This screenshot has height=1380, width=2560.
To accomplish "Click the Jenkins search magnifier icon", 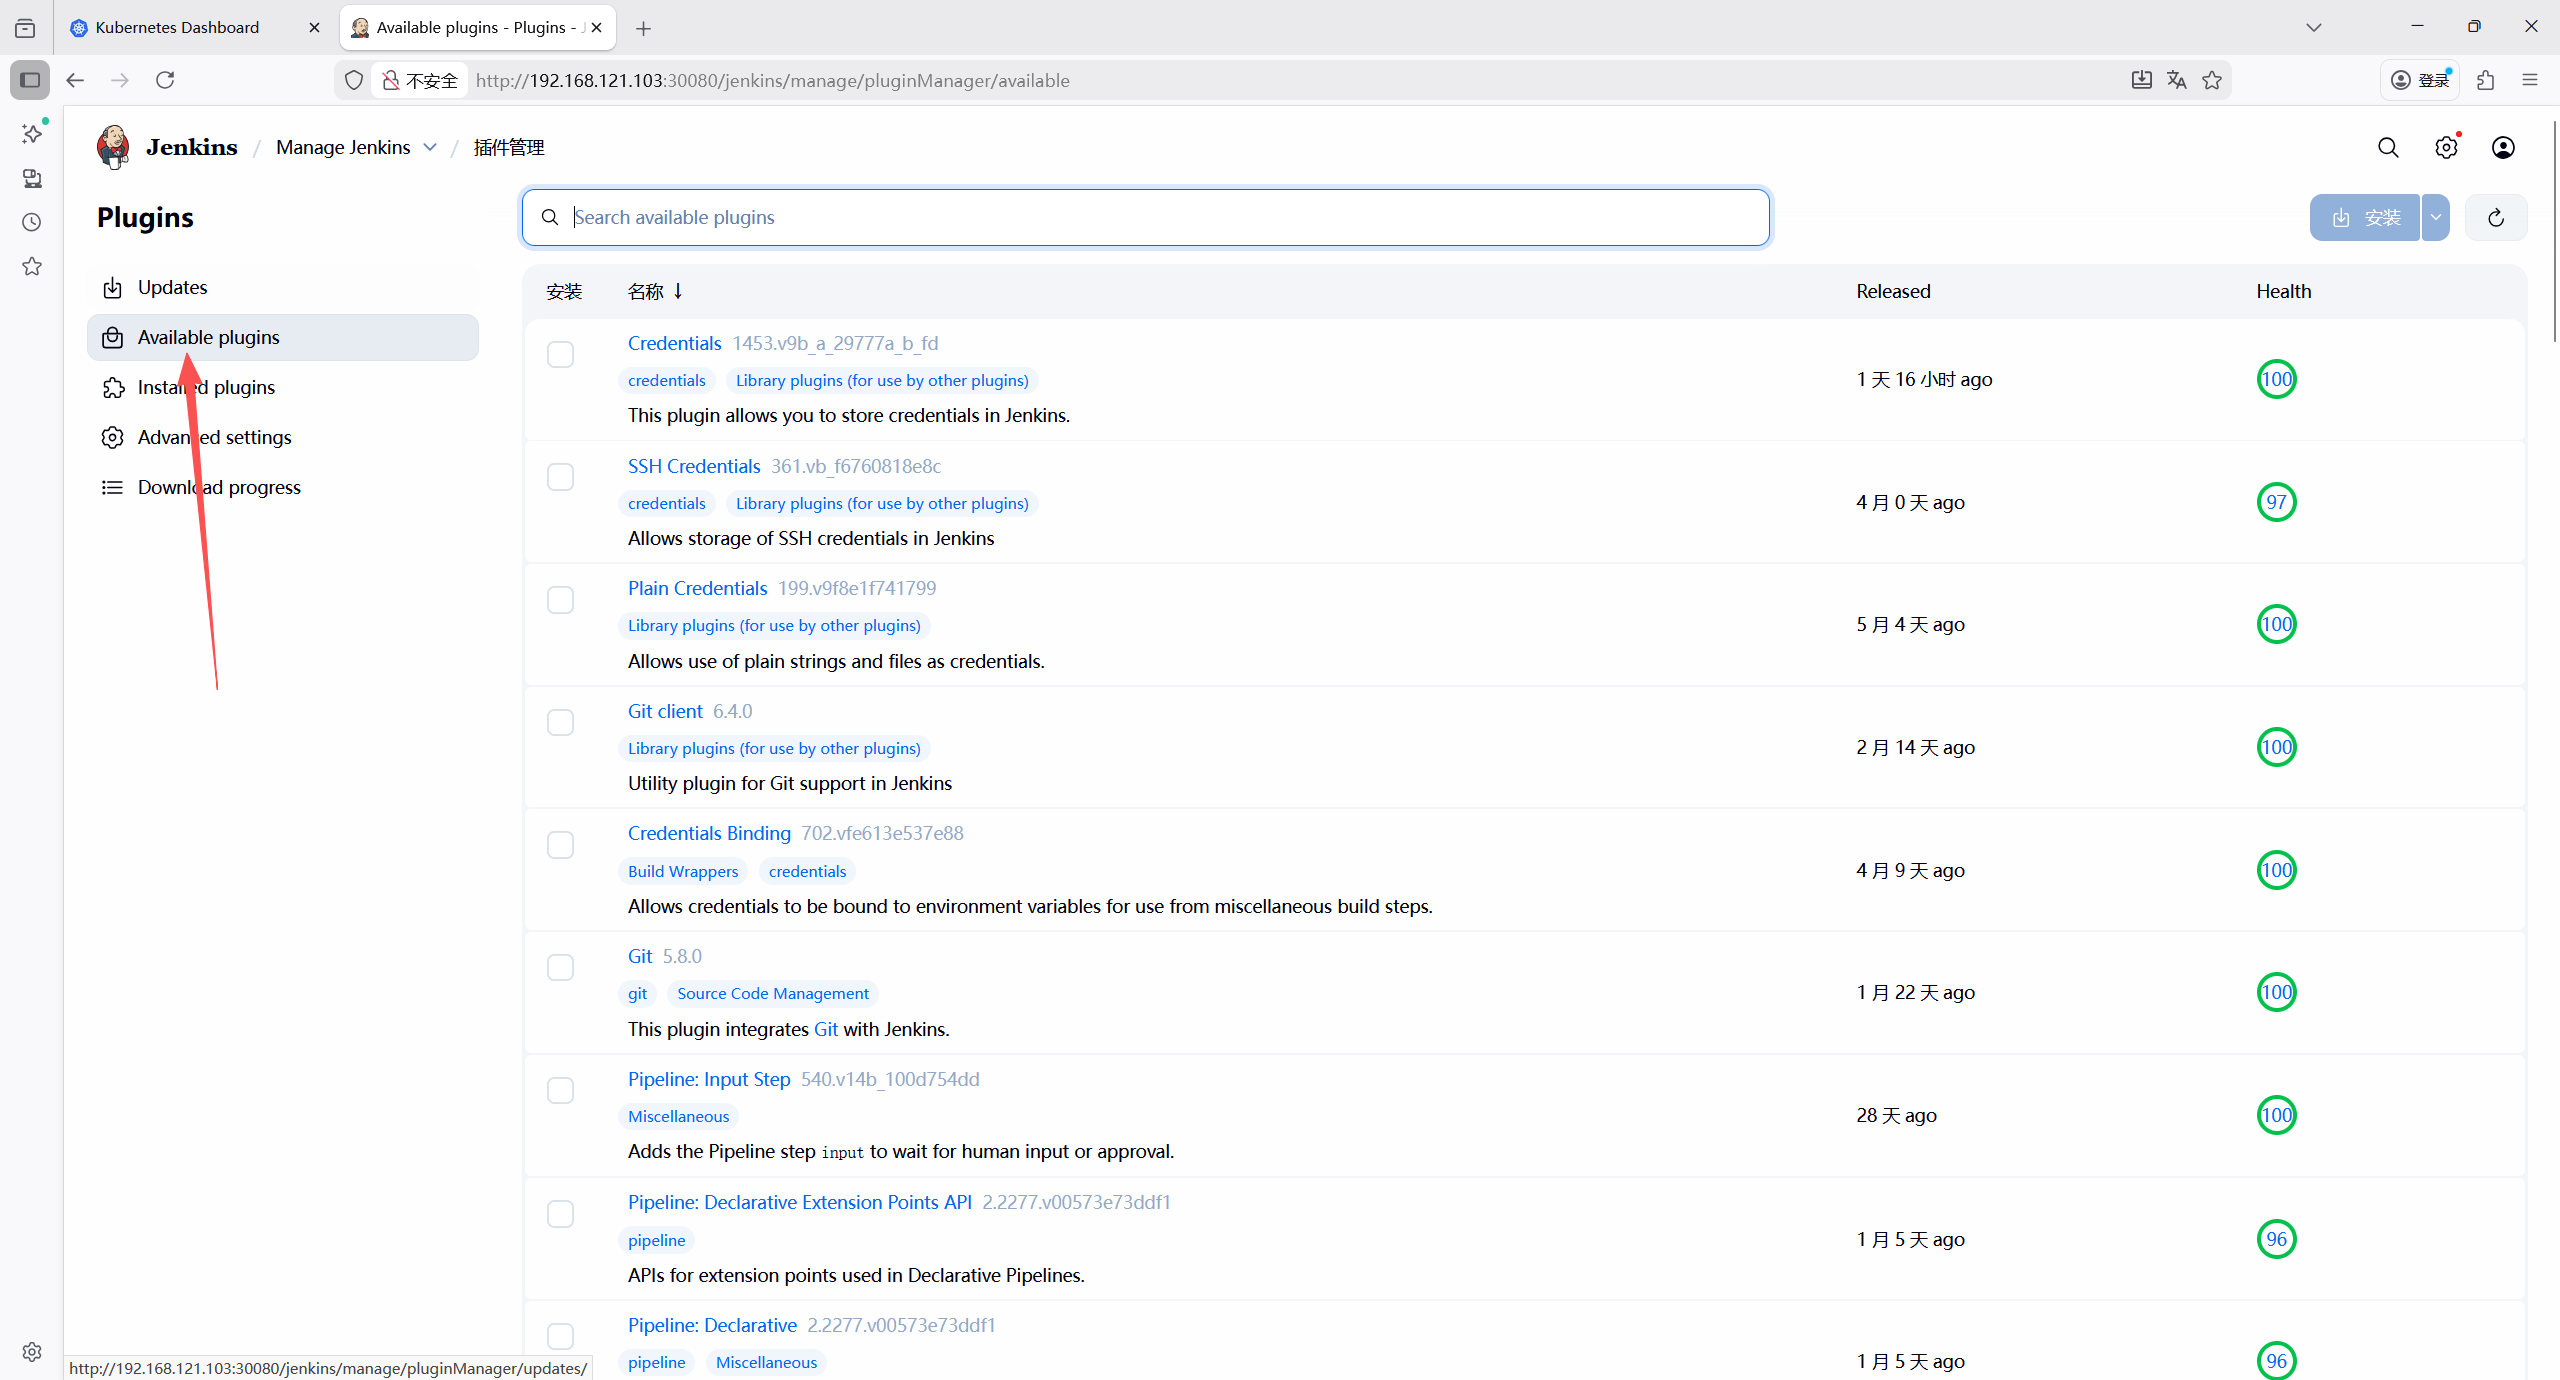I will [2388, 148].
